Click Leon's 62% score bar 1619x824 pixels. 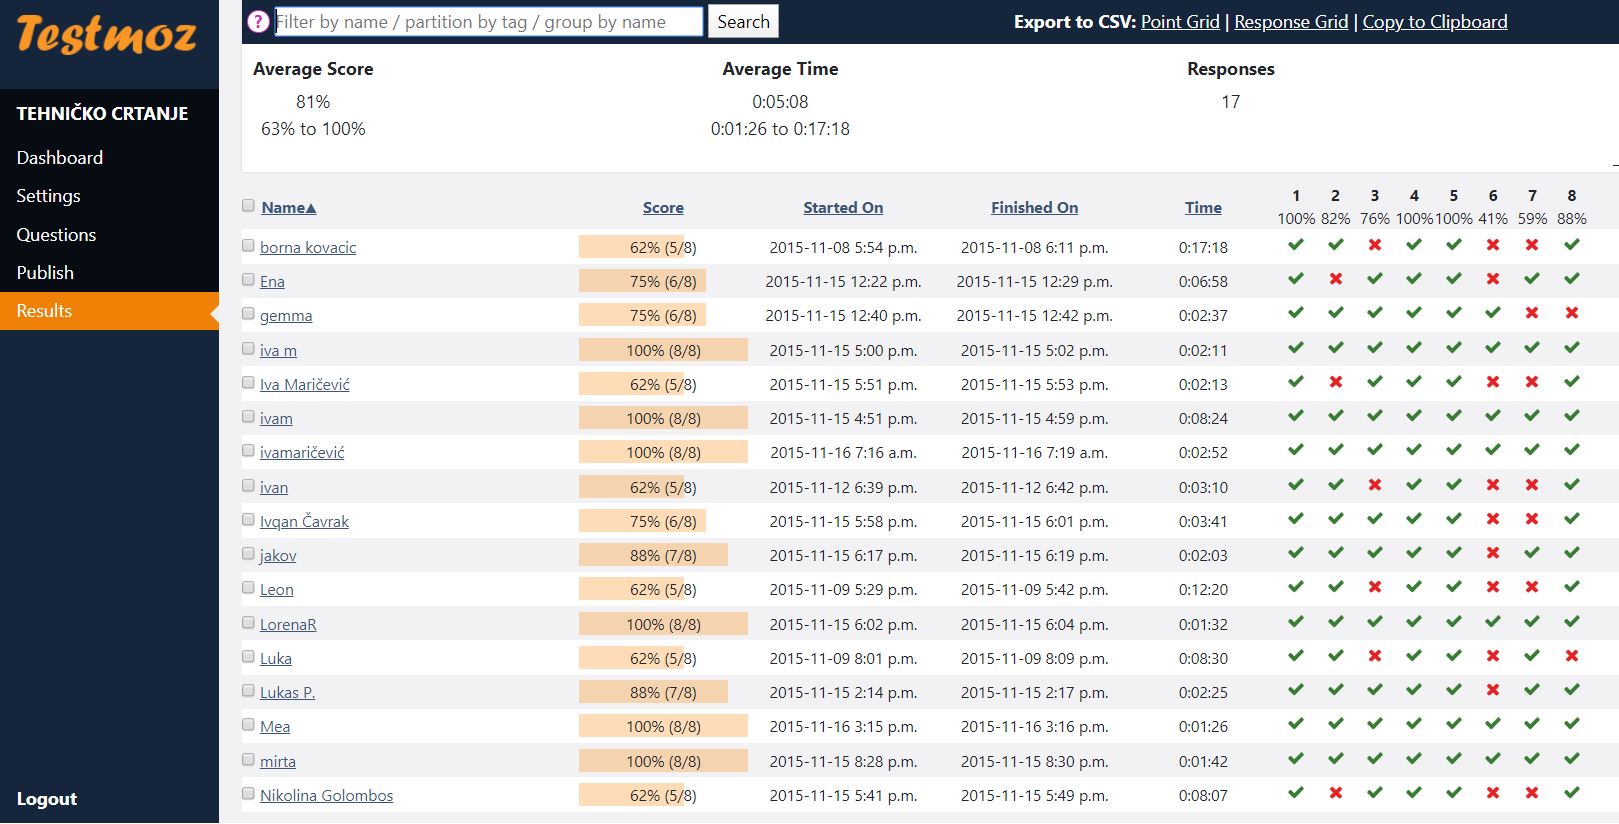point(632,589)
